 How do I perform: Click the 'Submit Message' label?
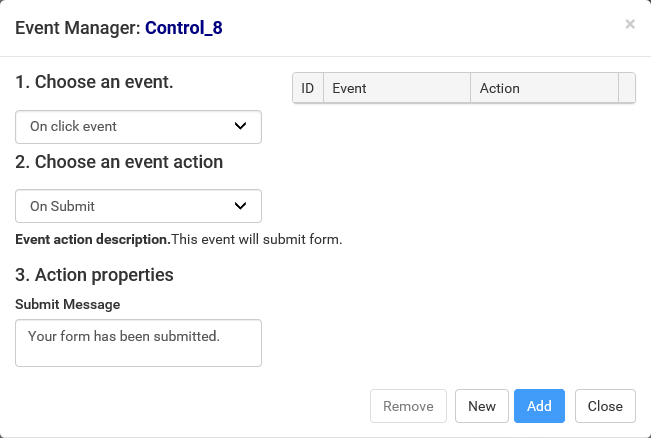[68, 304]
